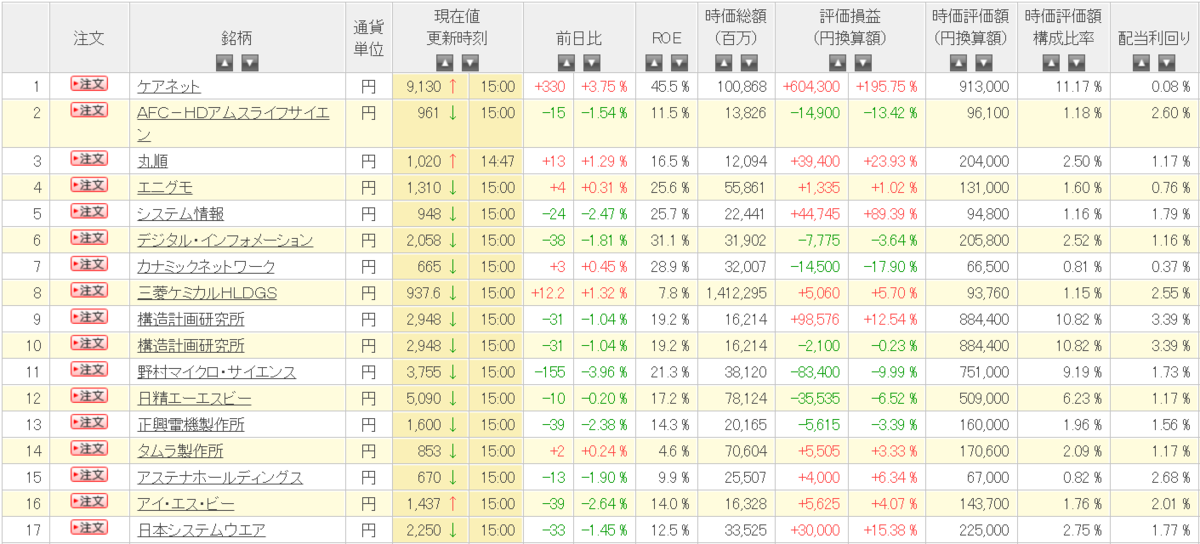Place an order for 野村マイクロ・サイエンス

89,369
